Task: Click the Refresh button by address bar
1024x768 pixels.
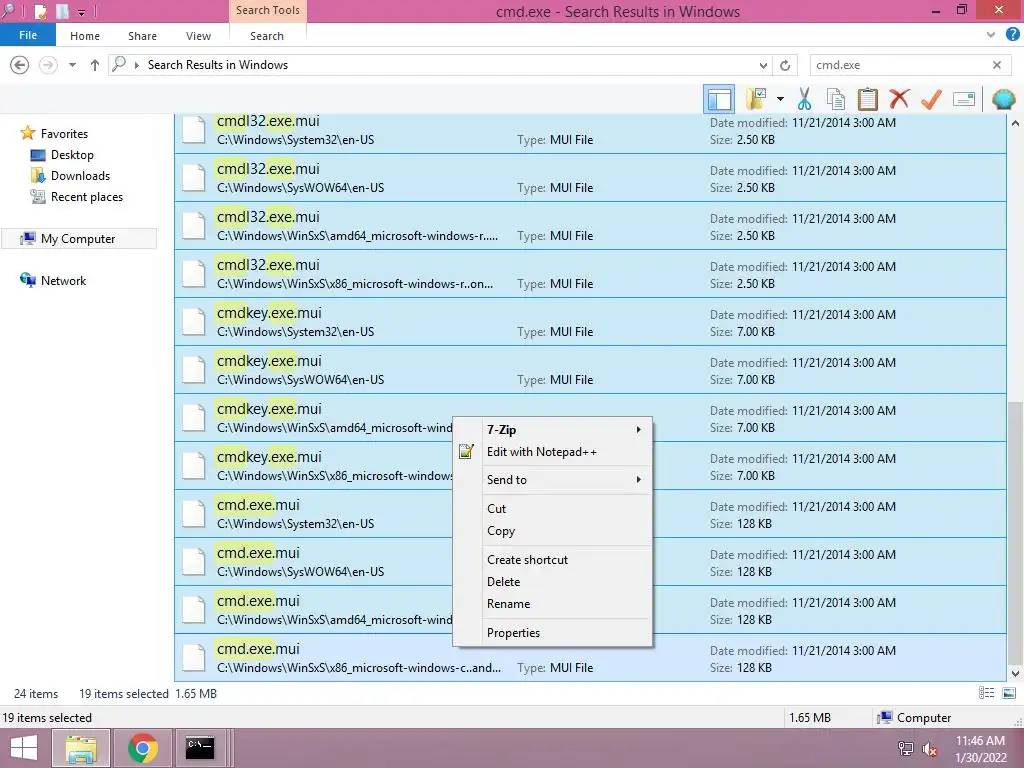Action: tap(785, 65)
